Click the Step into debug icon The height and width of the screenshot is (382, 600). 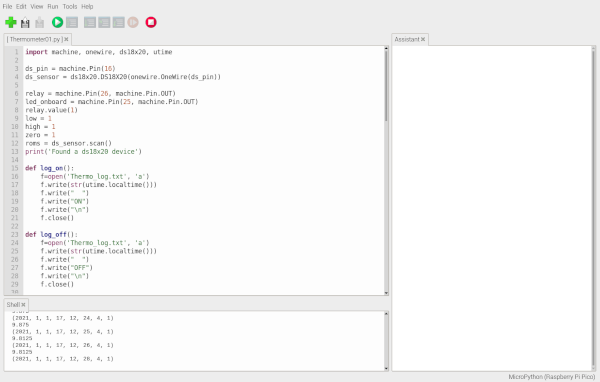104,22
